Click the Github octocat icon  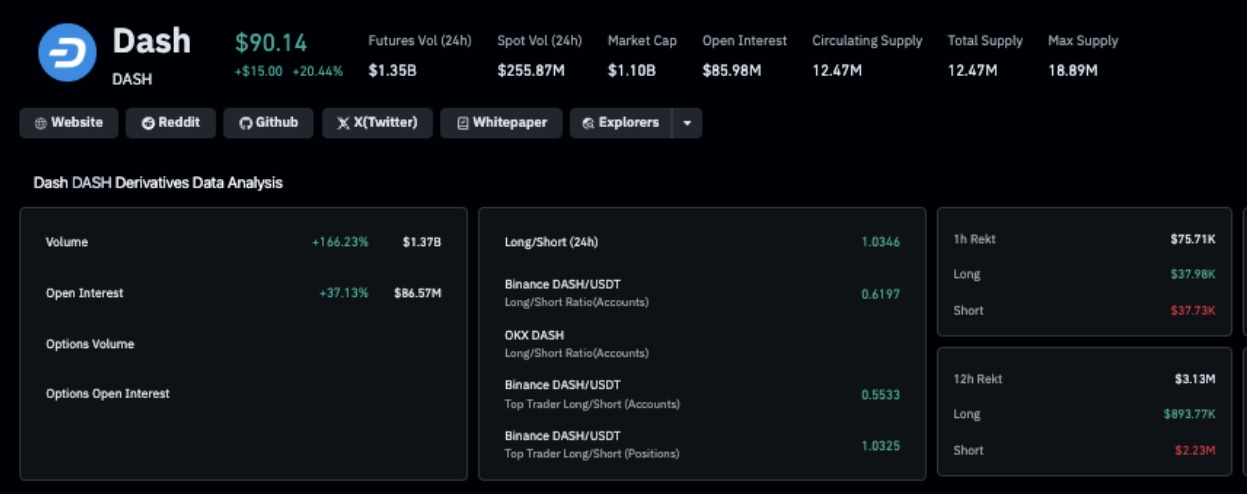click(245, 123)
